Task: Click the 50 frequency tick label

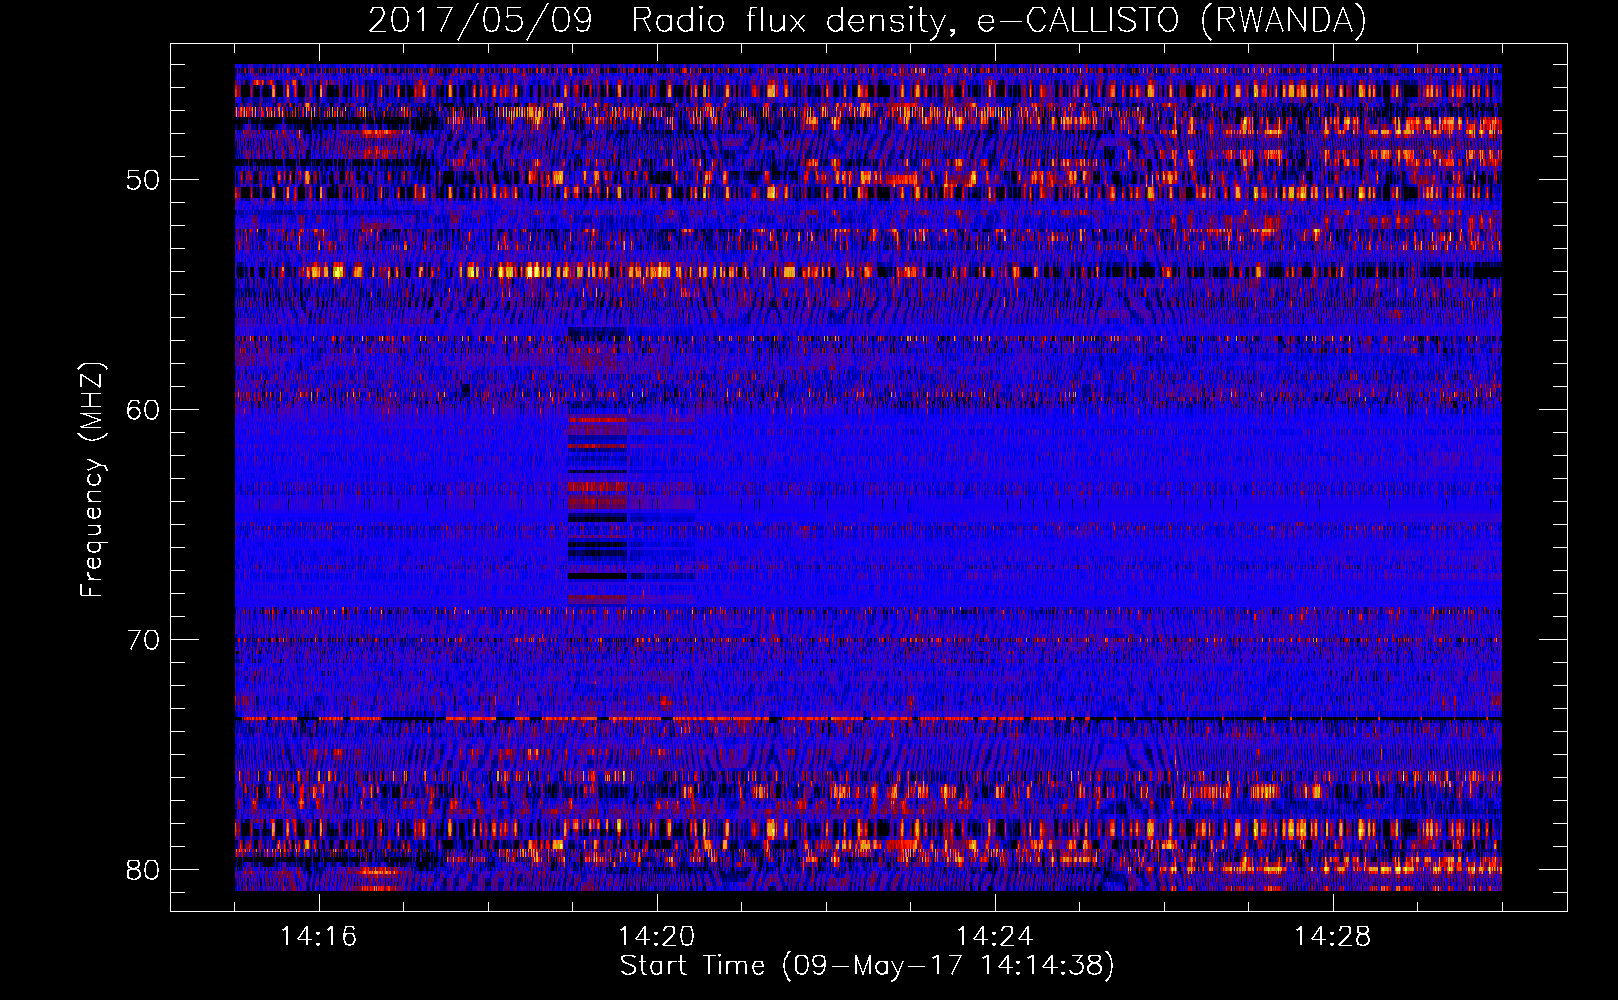Action: [x=143, y=181]
